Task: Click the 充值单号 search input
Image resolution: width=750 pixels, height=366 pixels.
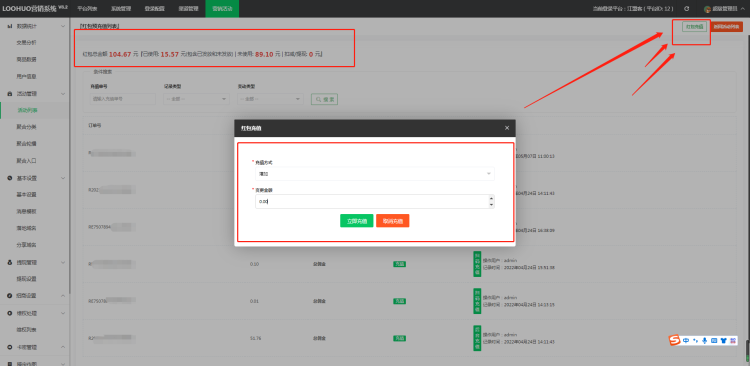Action: [122, 99]
